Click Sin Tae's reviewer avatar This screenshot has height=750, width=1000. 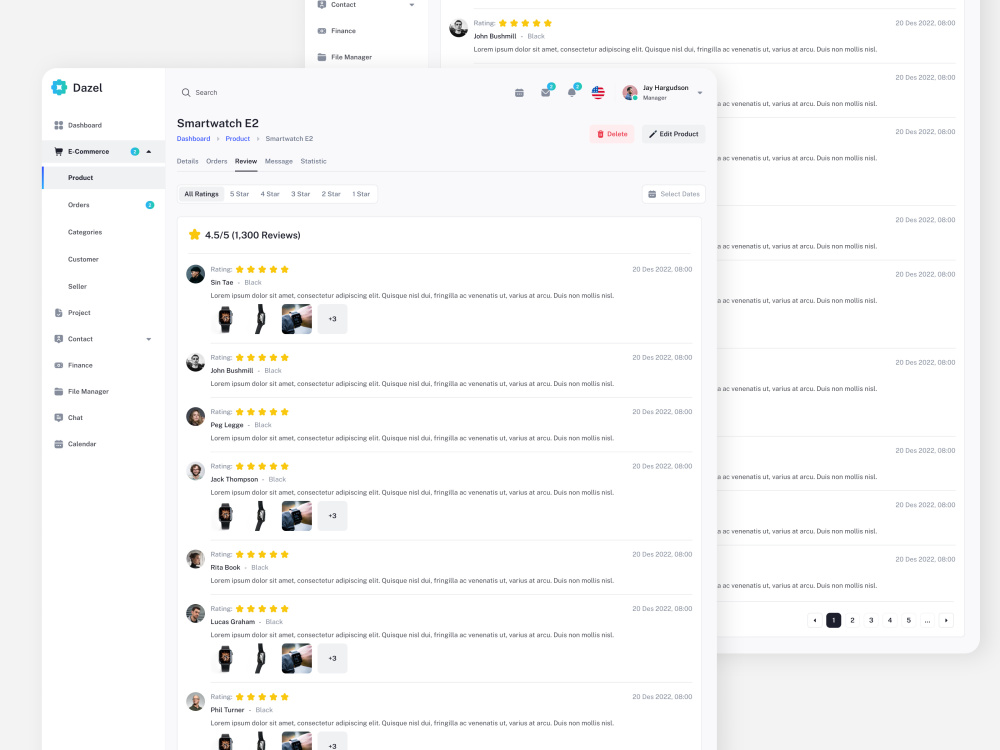pos(195,274)
